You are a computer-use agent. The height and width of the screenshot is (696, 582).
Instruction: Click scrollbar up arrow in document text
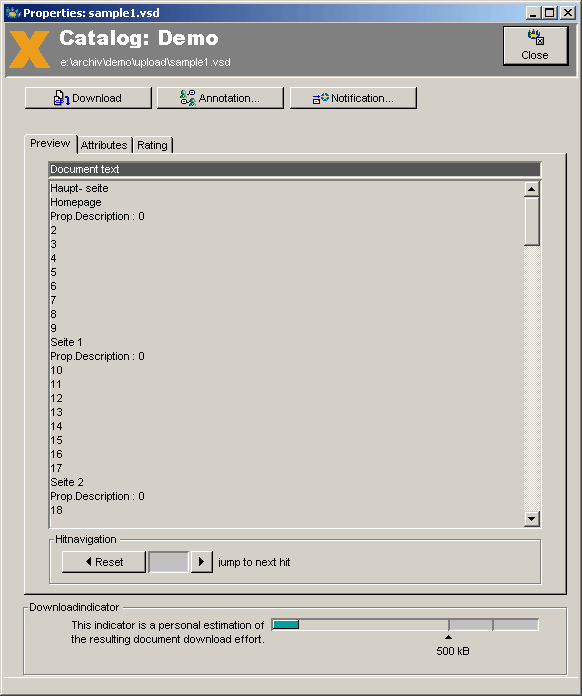pos(531,189)
